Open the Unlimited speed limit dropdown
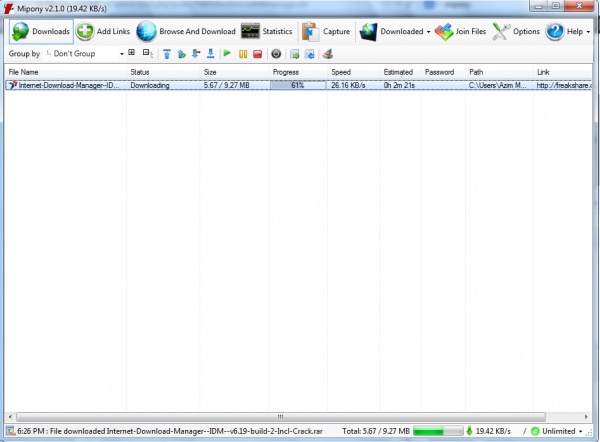The image size is (600, 442). [557, 431]
